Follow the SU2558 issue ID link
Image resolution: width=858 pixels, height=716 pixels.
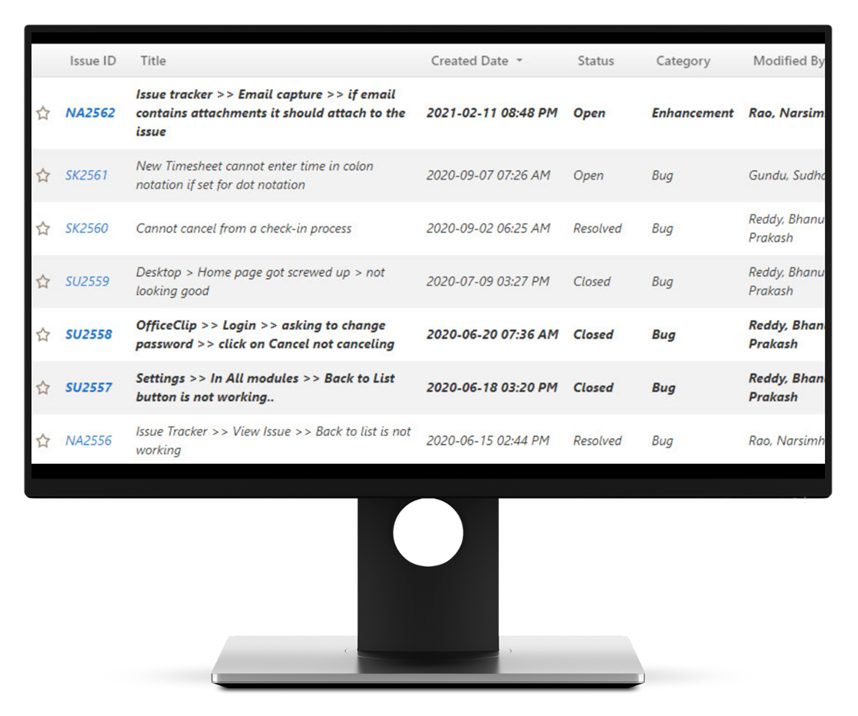[x=89, y=334]
